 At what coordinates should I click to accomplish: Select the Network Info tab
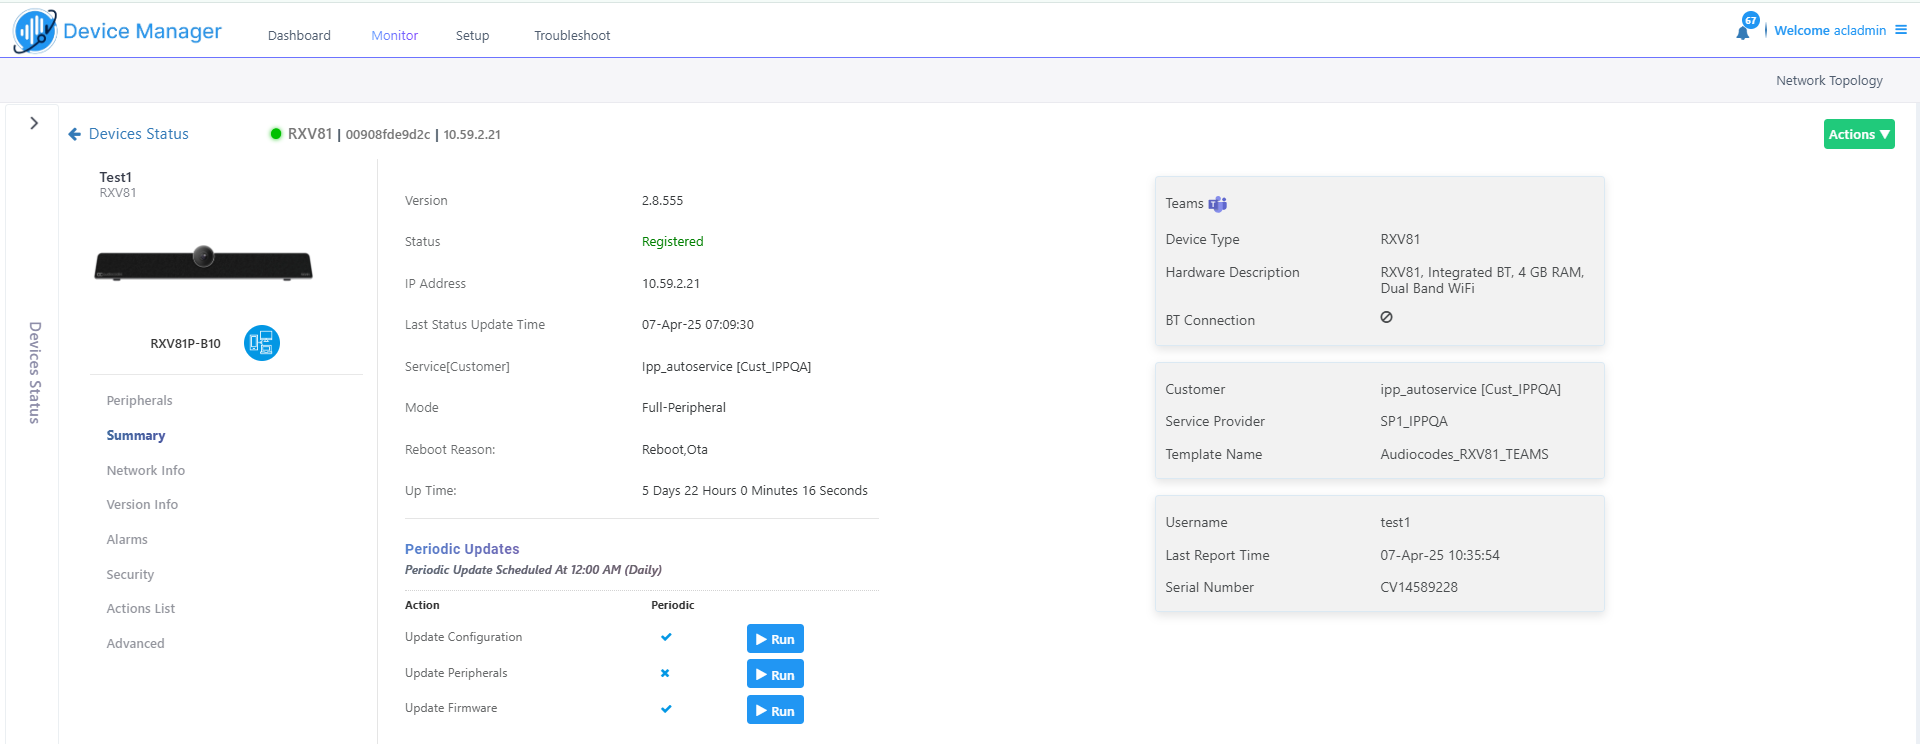tap(146, 471)
